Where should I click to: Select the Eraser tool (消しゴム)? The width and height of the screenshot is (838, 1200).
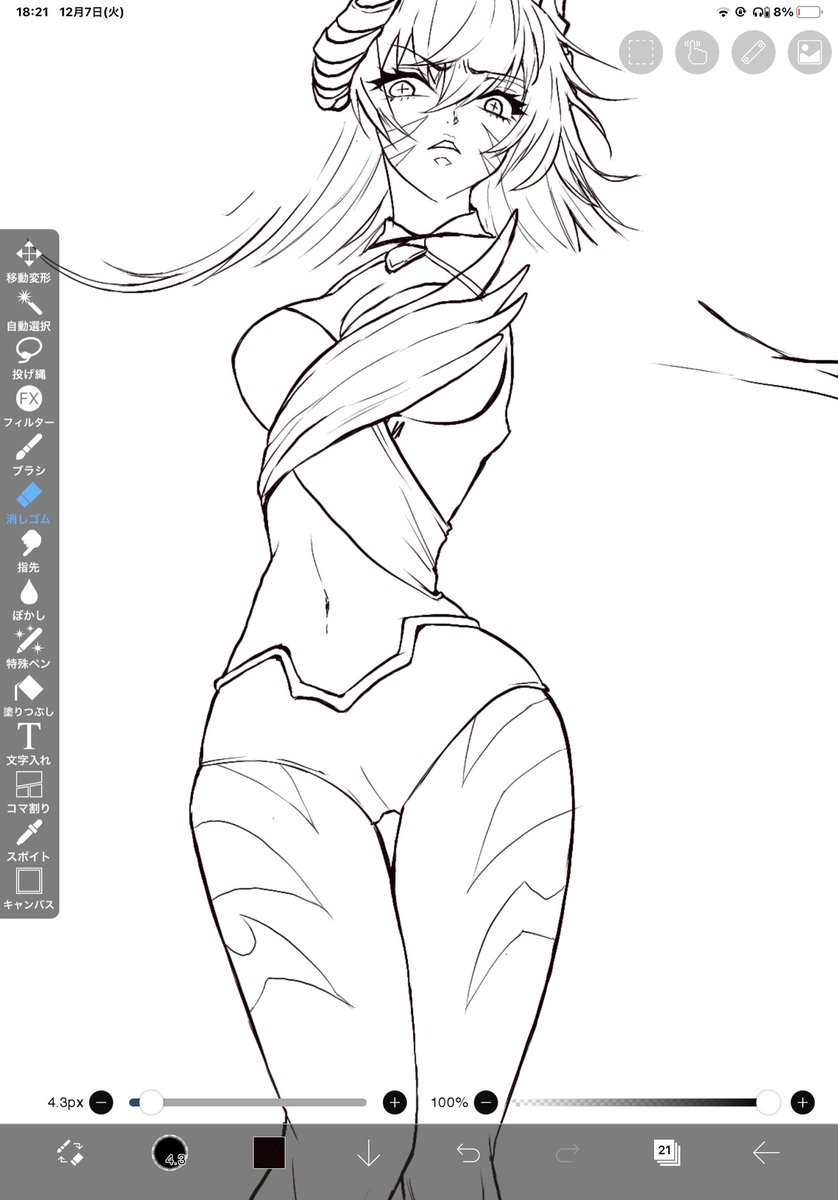[x=29, y=504]
